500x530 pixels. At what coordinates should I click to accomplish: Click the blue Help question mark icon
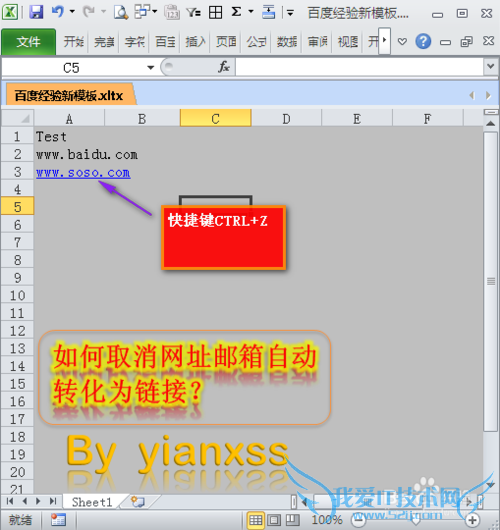pos(423,42)
